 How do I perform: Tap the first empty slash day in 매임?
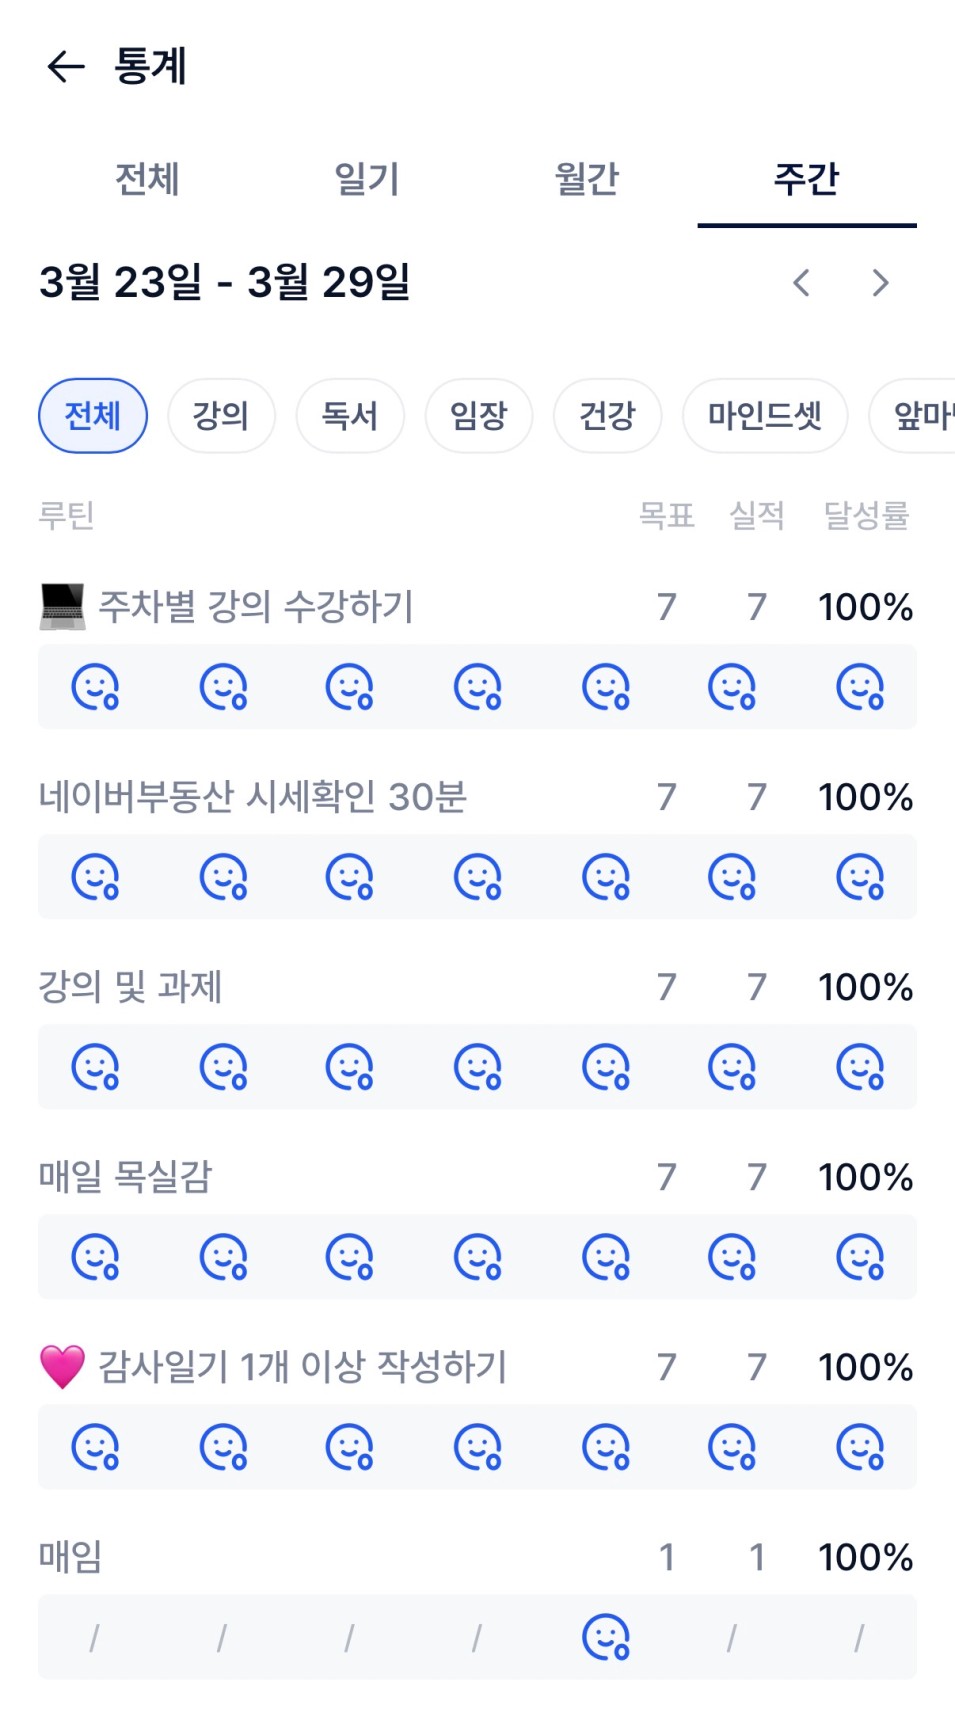point(94,1637)
